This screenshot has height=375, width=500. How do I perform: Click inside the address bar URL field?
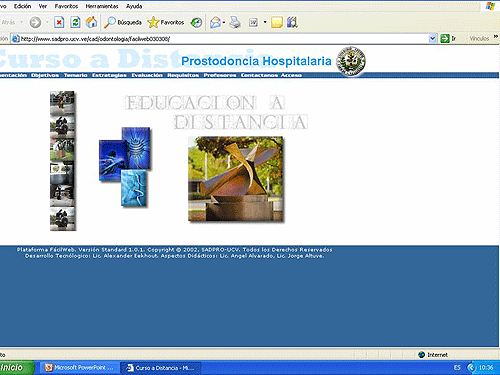pos(223,39)
